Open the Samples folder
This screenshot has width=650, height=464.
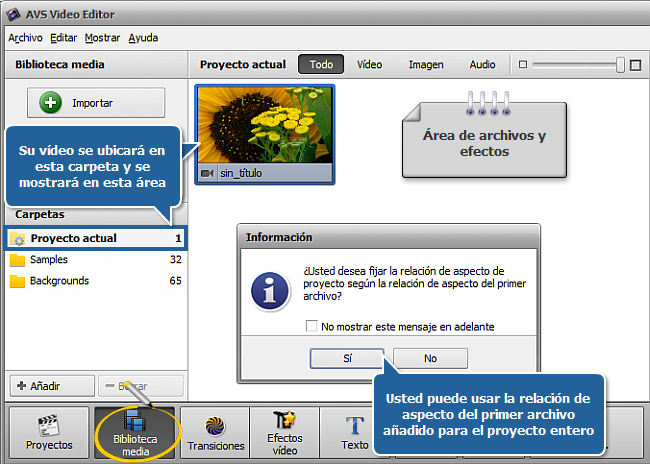point(96,260)
